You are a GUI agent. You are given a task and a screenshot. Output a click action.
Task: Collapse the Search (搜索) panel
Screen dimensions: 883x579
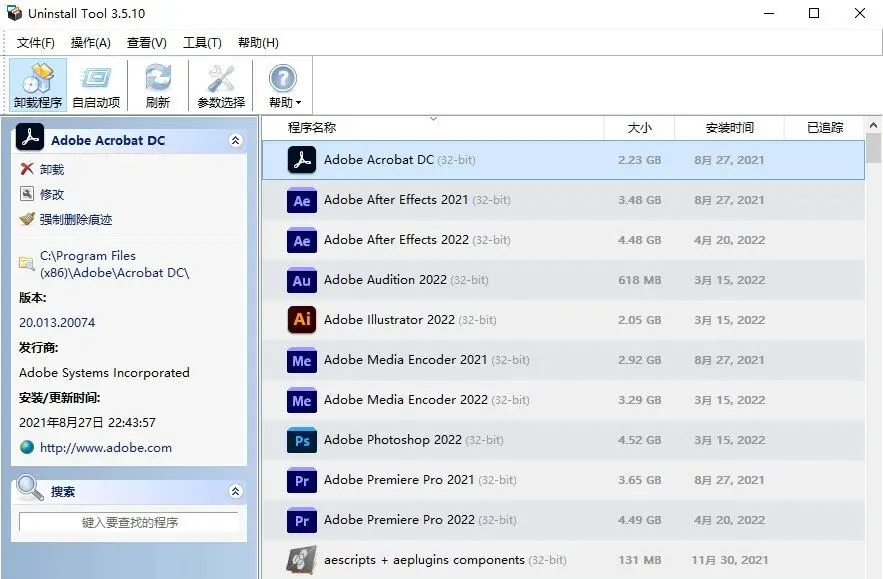(235, 492)
